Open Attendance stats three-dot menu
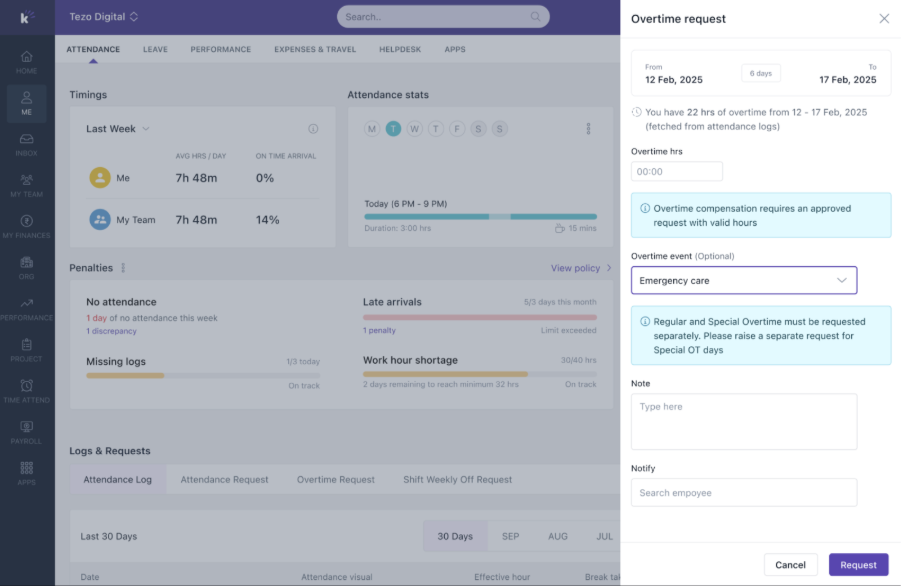The height and width of the screenshot is (586, 901). pos(588,129)
